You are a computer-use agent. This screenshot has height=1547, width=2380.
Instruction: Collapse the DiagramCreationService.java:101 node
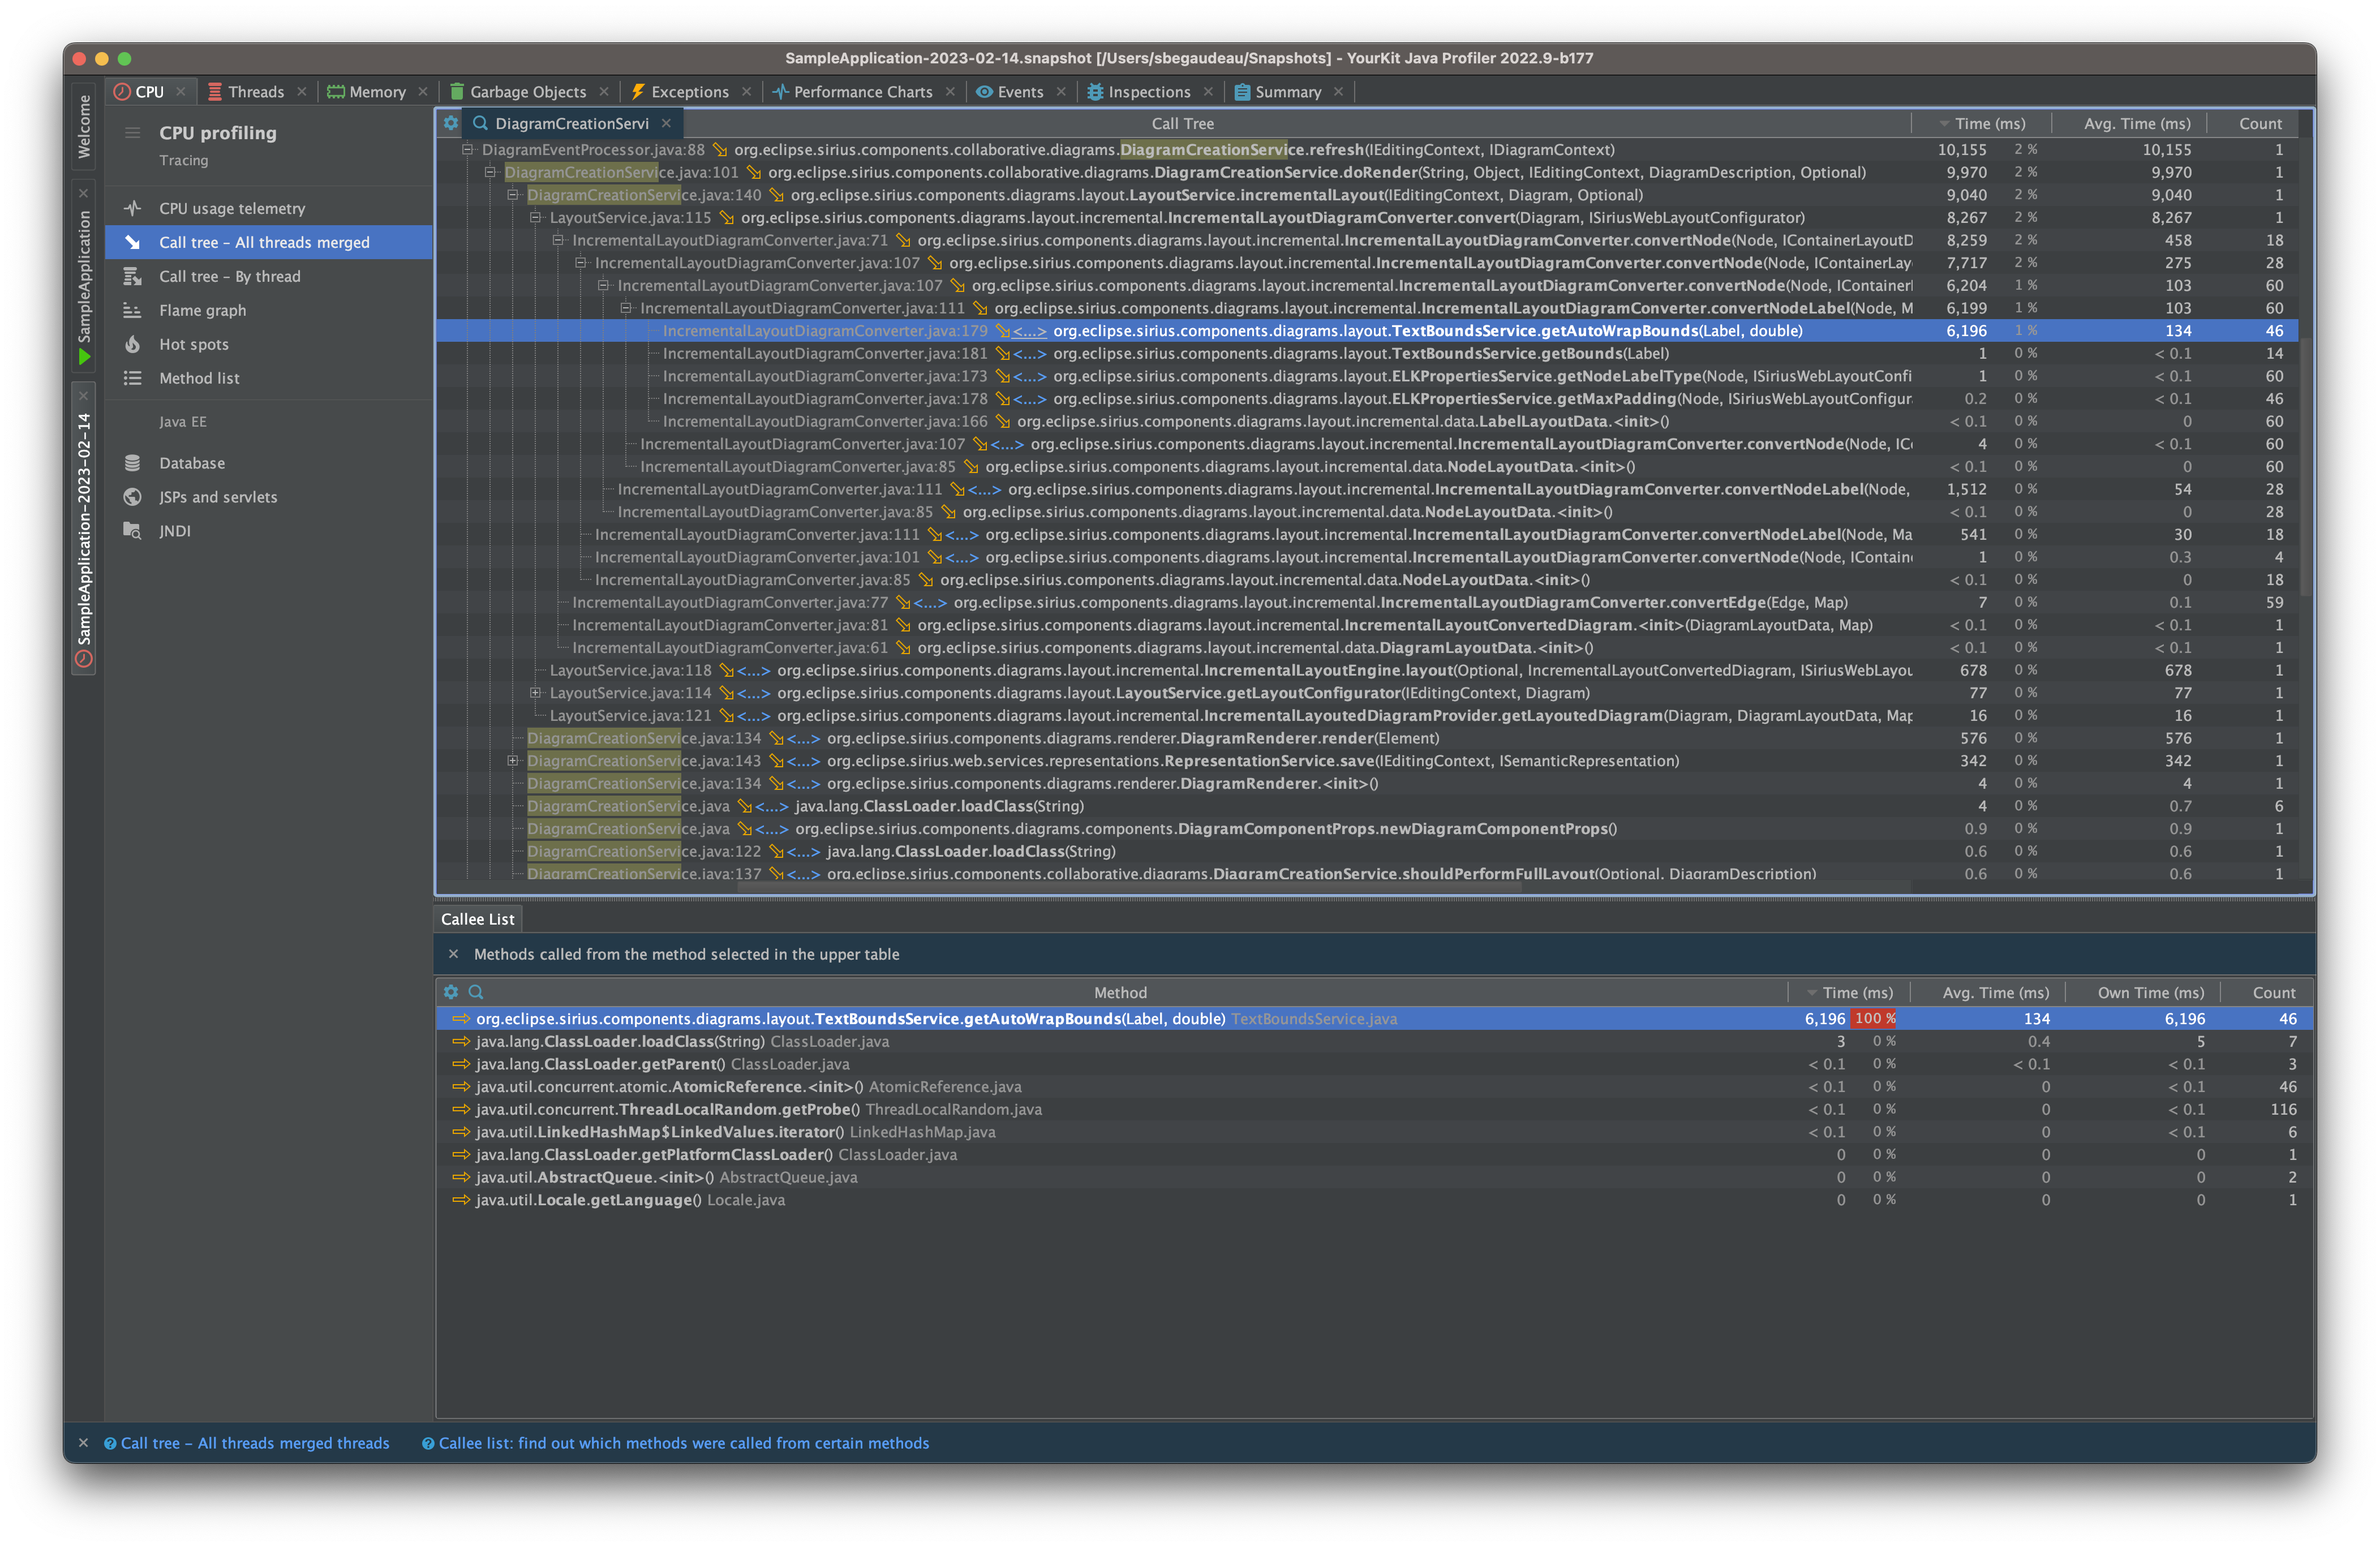[490, 173]
